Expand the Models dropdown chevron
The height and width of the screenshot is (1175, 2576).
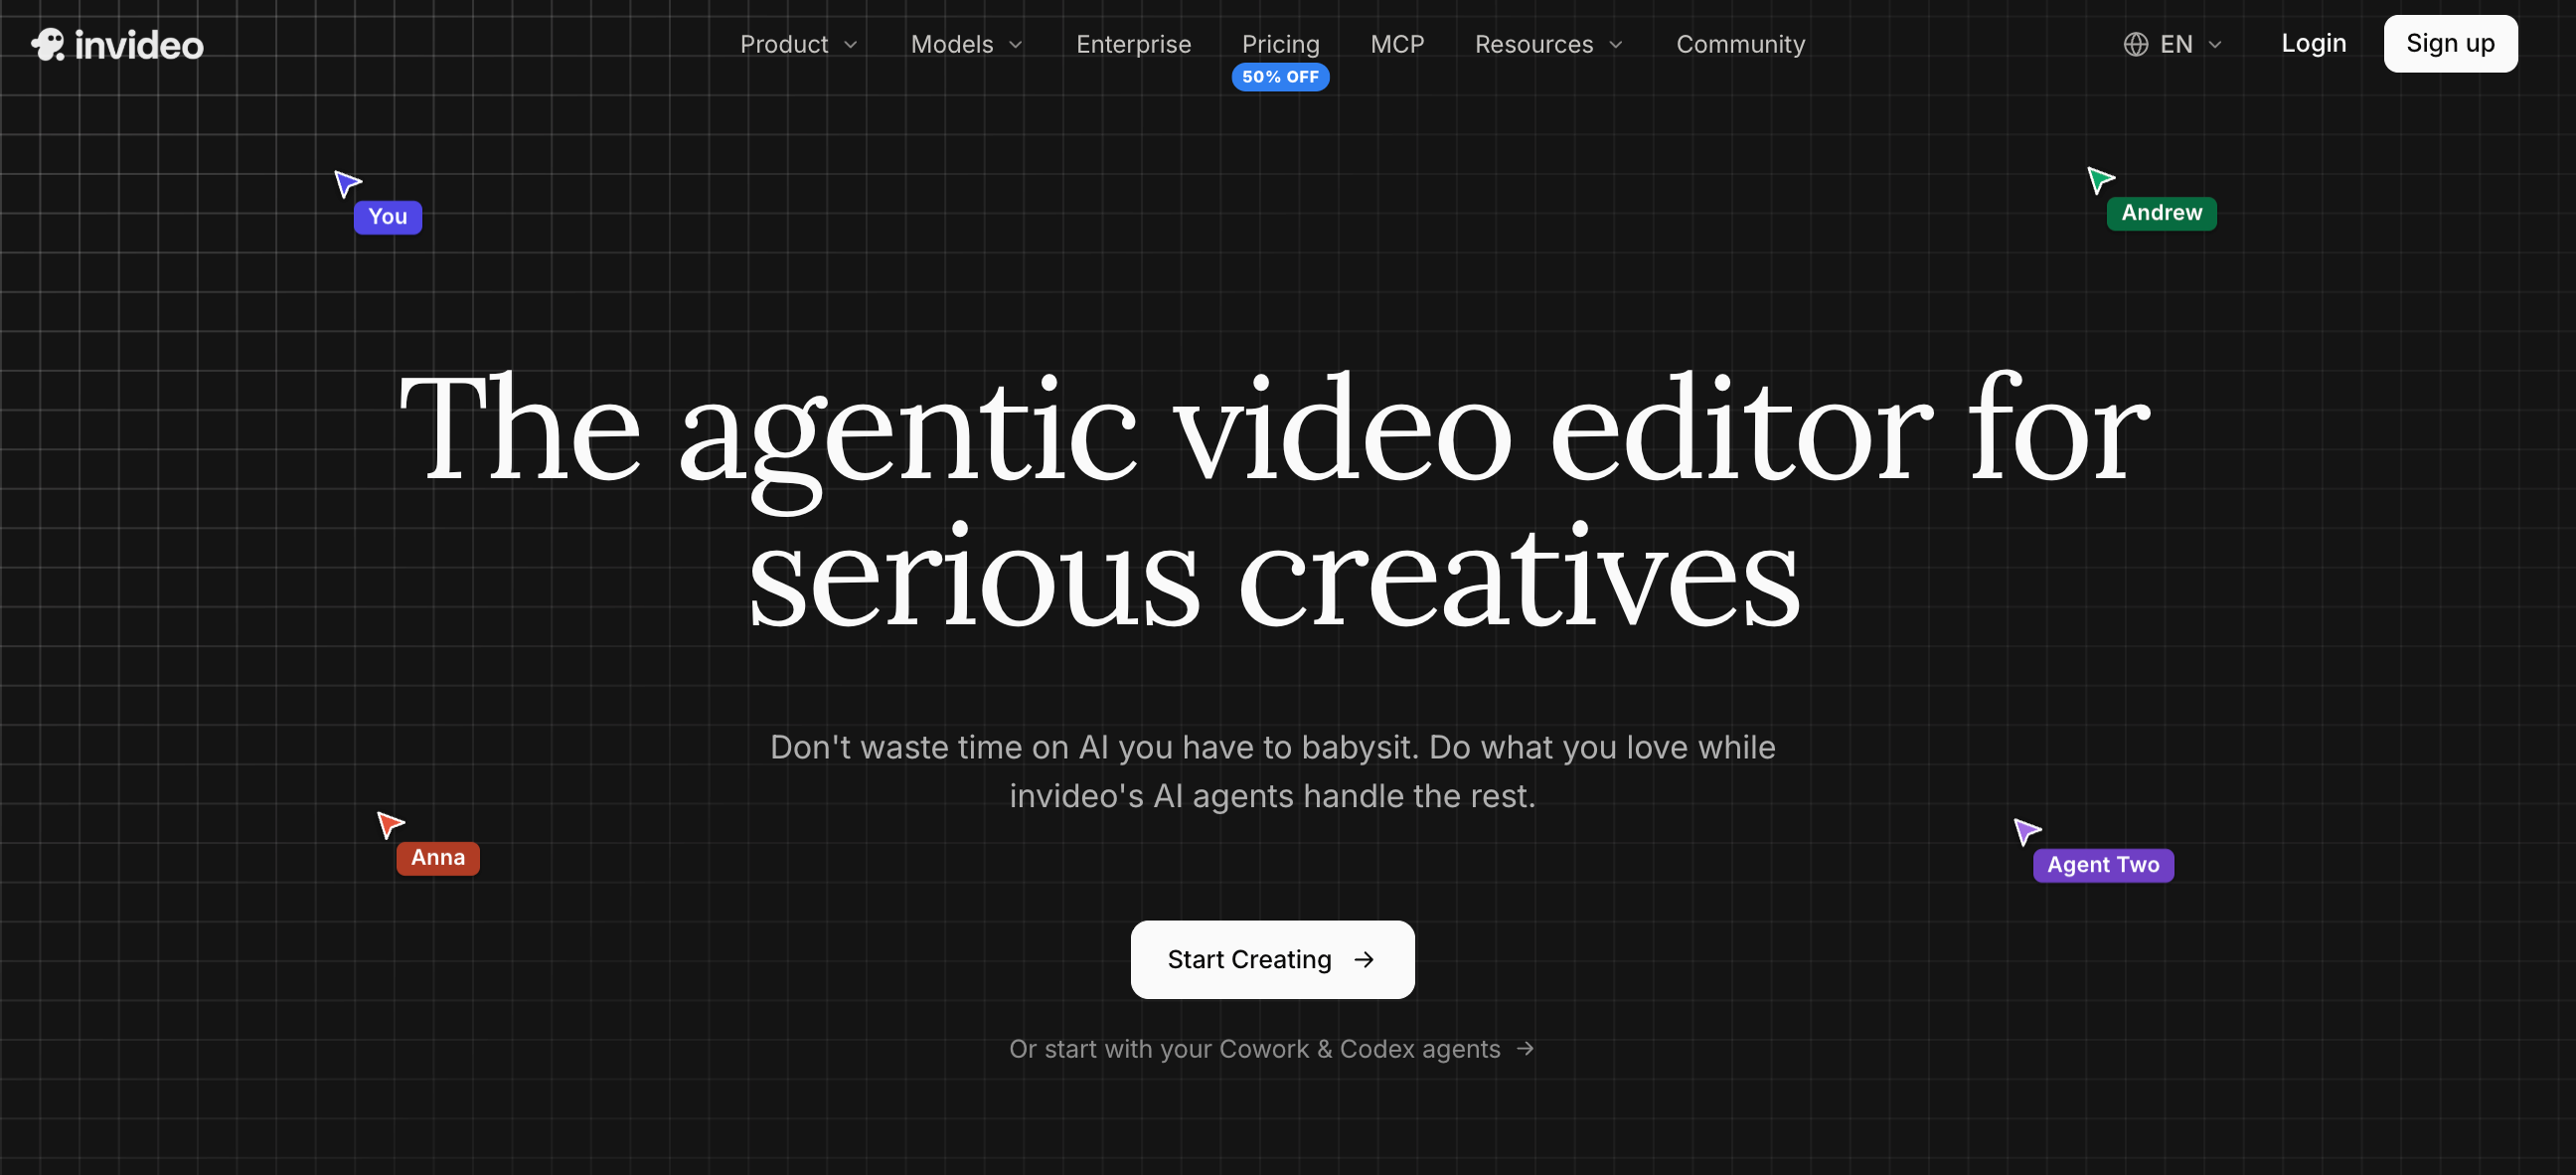(1016, 45)
